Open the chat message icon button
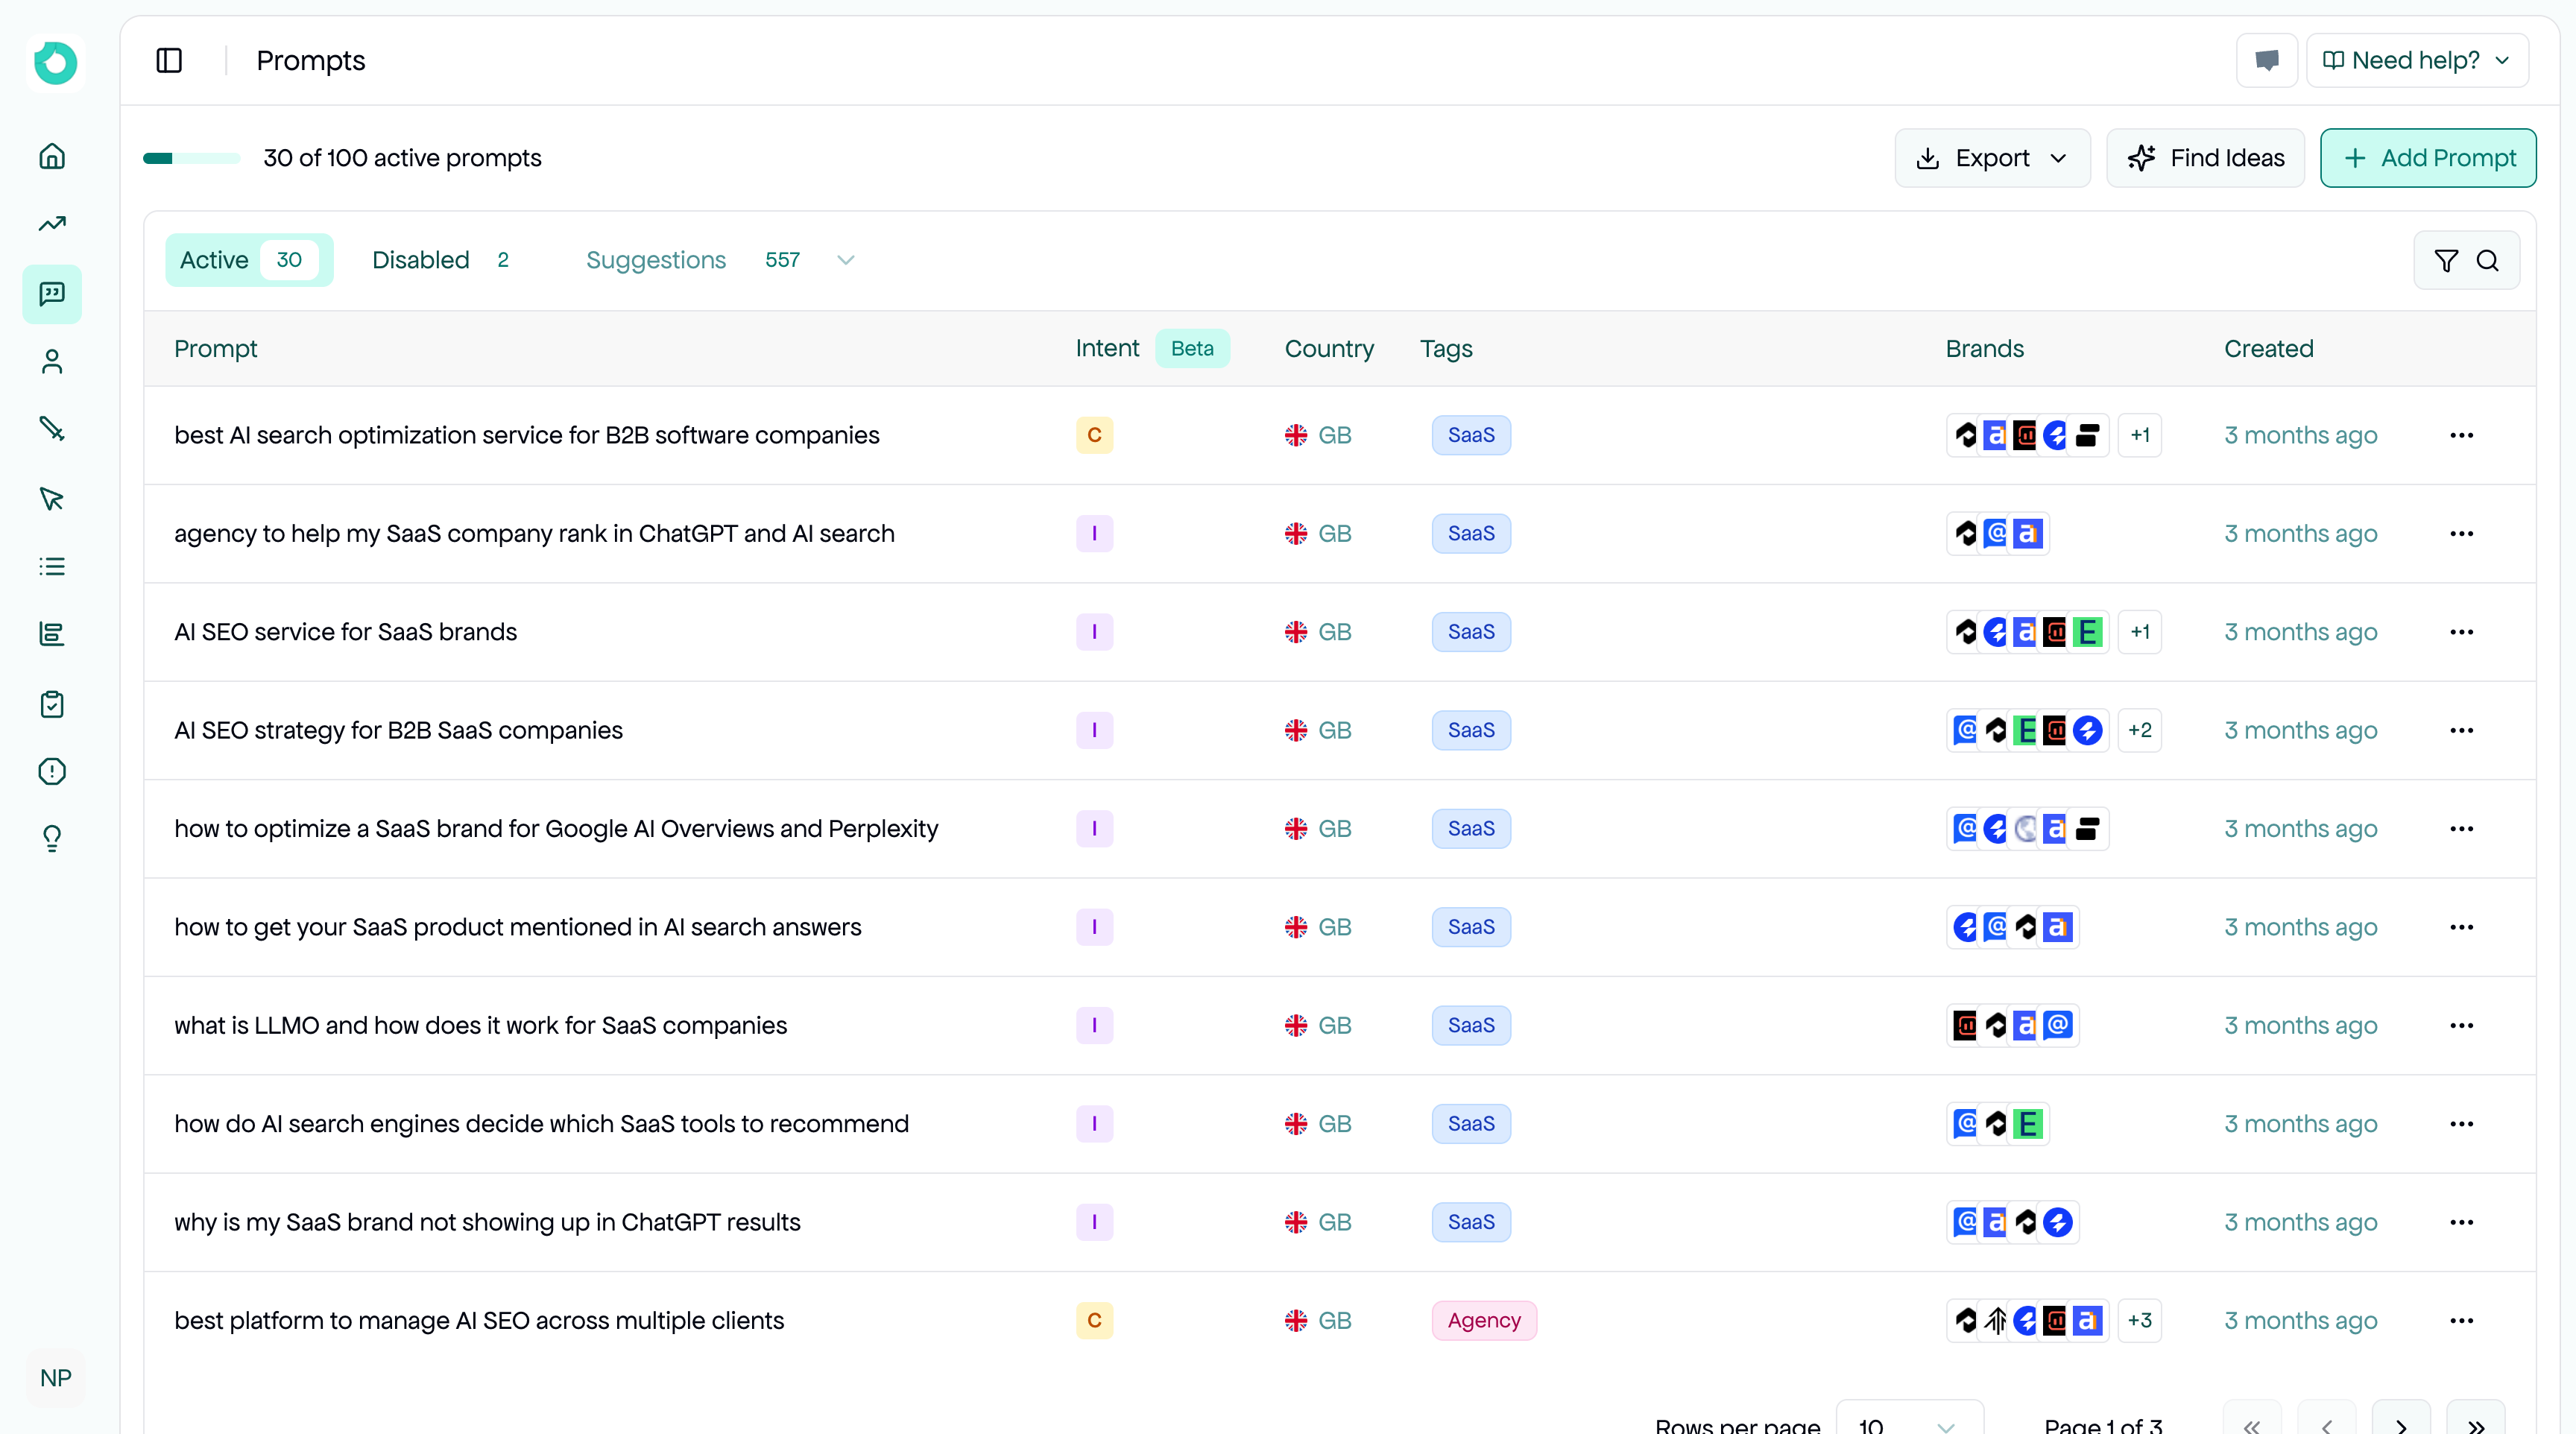The image size is (2576, 1434). click(2267, 61)
